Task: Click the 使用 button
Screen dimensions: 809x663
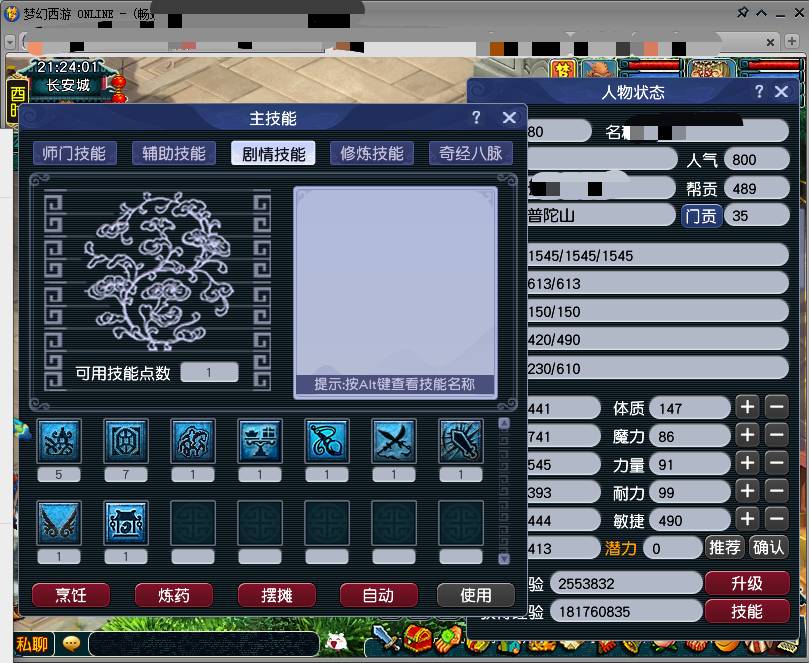Action: pyautogui.click(x=476, y=595)
